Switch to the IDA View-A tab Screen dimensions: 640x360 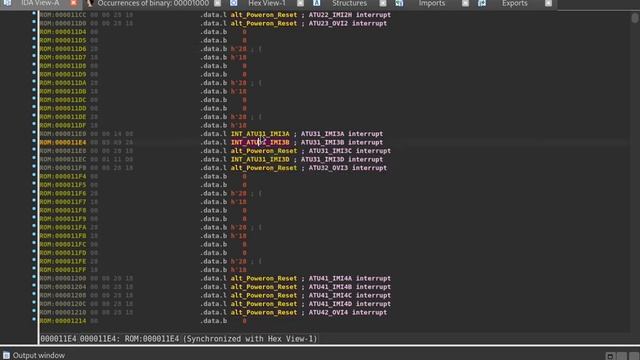(x=40, y=3)
